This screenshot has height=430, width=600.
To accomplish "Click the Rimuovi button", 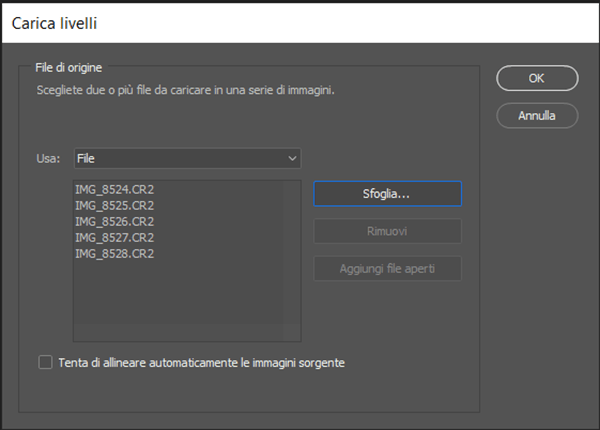I will (387, 231).
